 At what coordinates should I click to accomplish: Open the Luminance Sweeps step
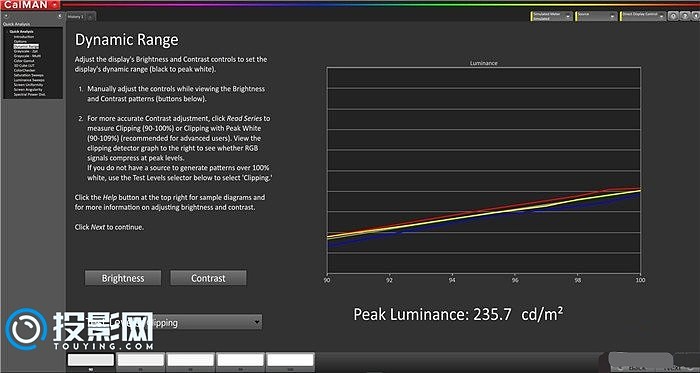(29, 80)
